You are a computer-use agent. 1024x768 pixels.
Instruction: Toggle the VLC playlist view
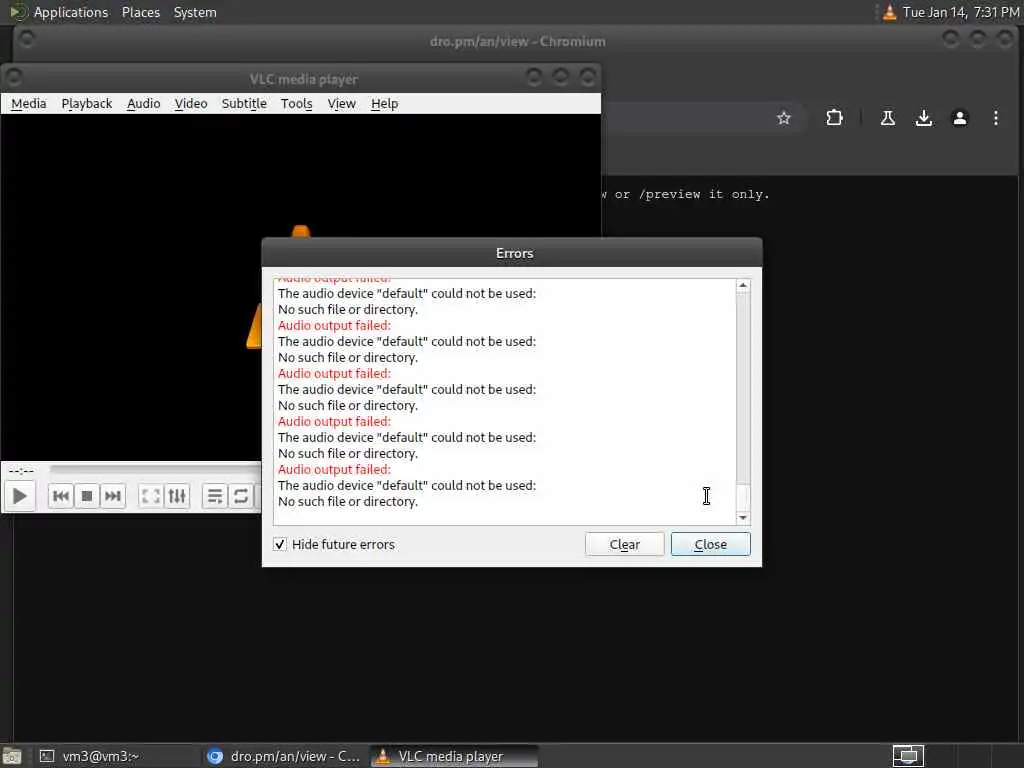pyautogui.click(x=215, y=496)
